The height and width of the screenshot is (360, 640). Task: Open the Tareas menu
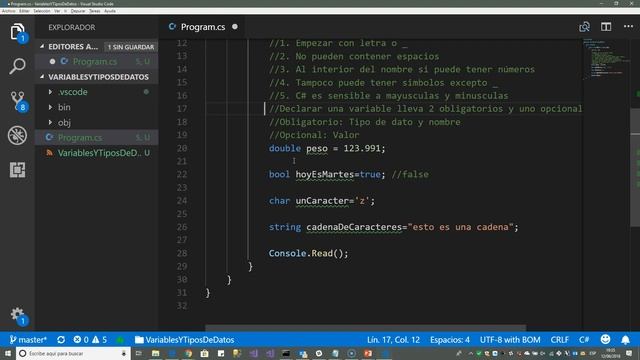[95, 11]
